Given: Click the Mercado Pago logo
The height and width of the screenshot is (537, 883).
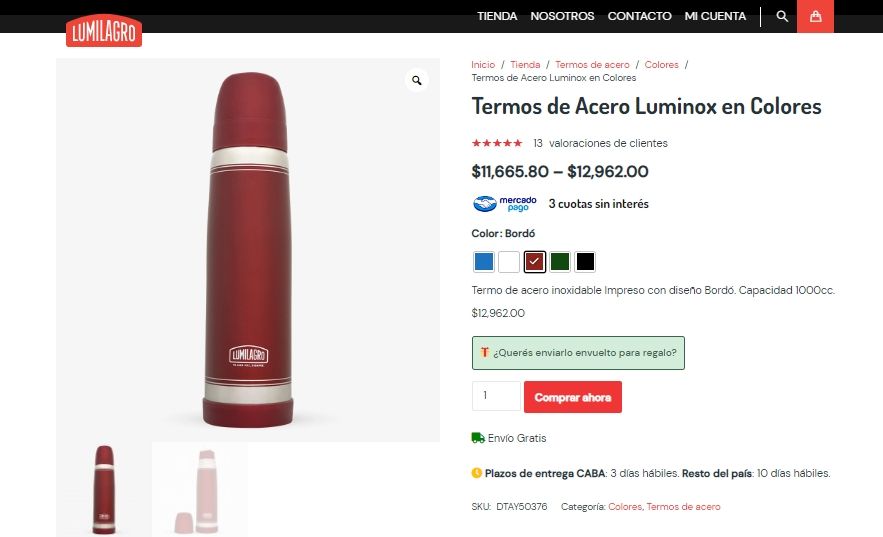Looking at the screenshot, I should coord(505,203).
